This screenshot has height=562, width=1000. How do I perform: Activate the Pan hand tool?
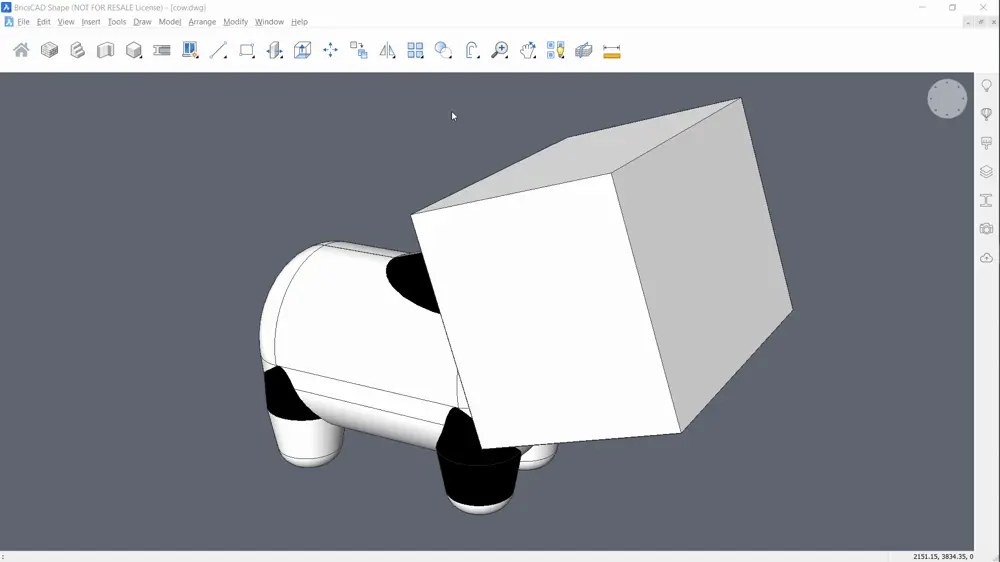tap(528, 50)
